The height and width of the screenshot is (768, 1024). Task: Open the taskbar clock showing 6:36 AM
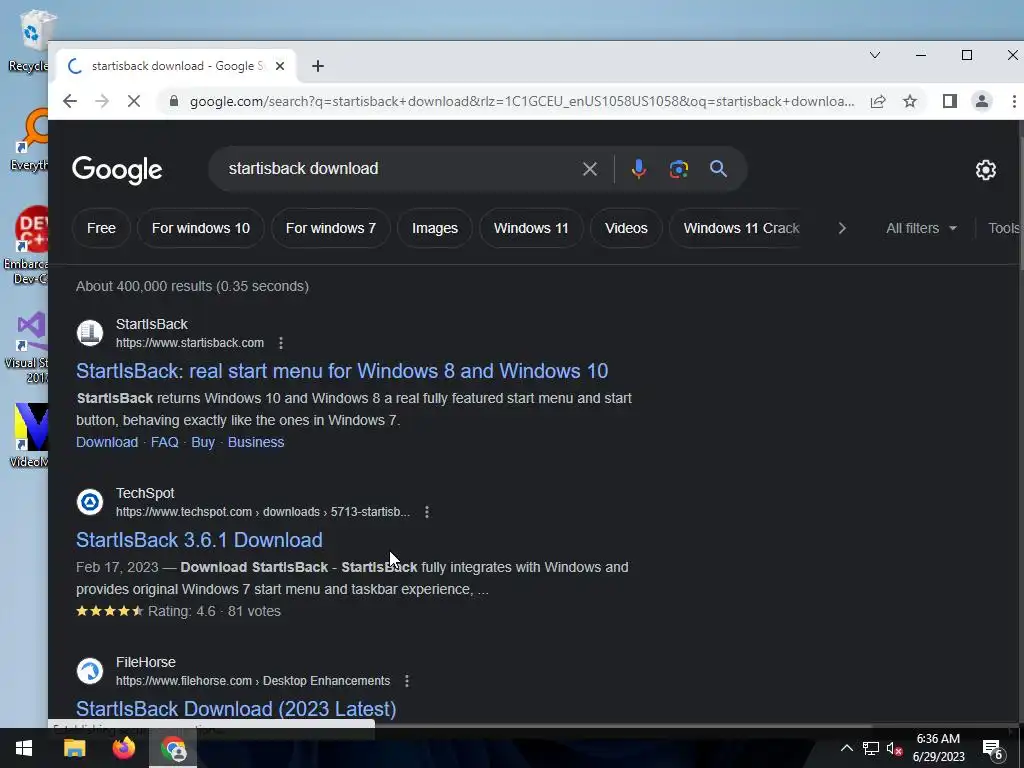(938, 748)
